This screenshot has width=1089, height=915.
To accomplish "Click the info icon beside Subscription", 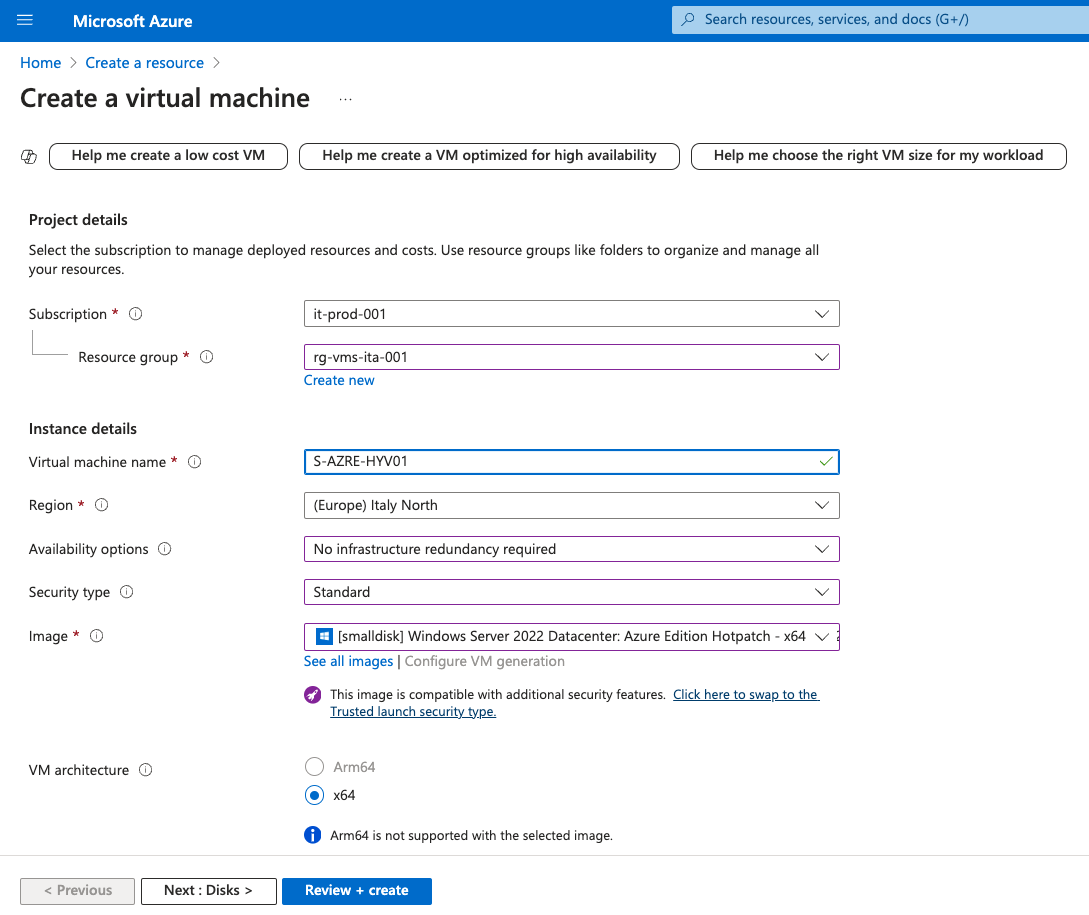I will coord(135,313).
